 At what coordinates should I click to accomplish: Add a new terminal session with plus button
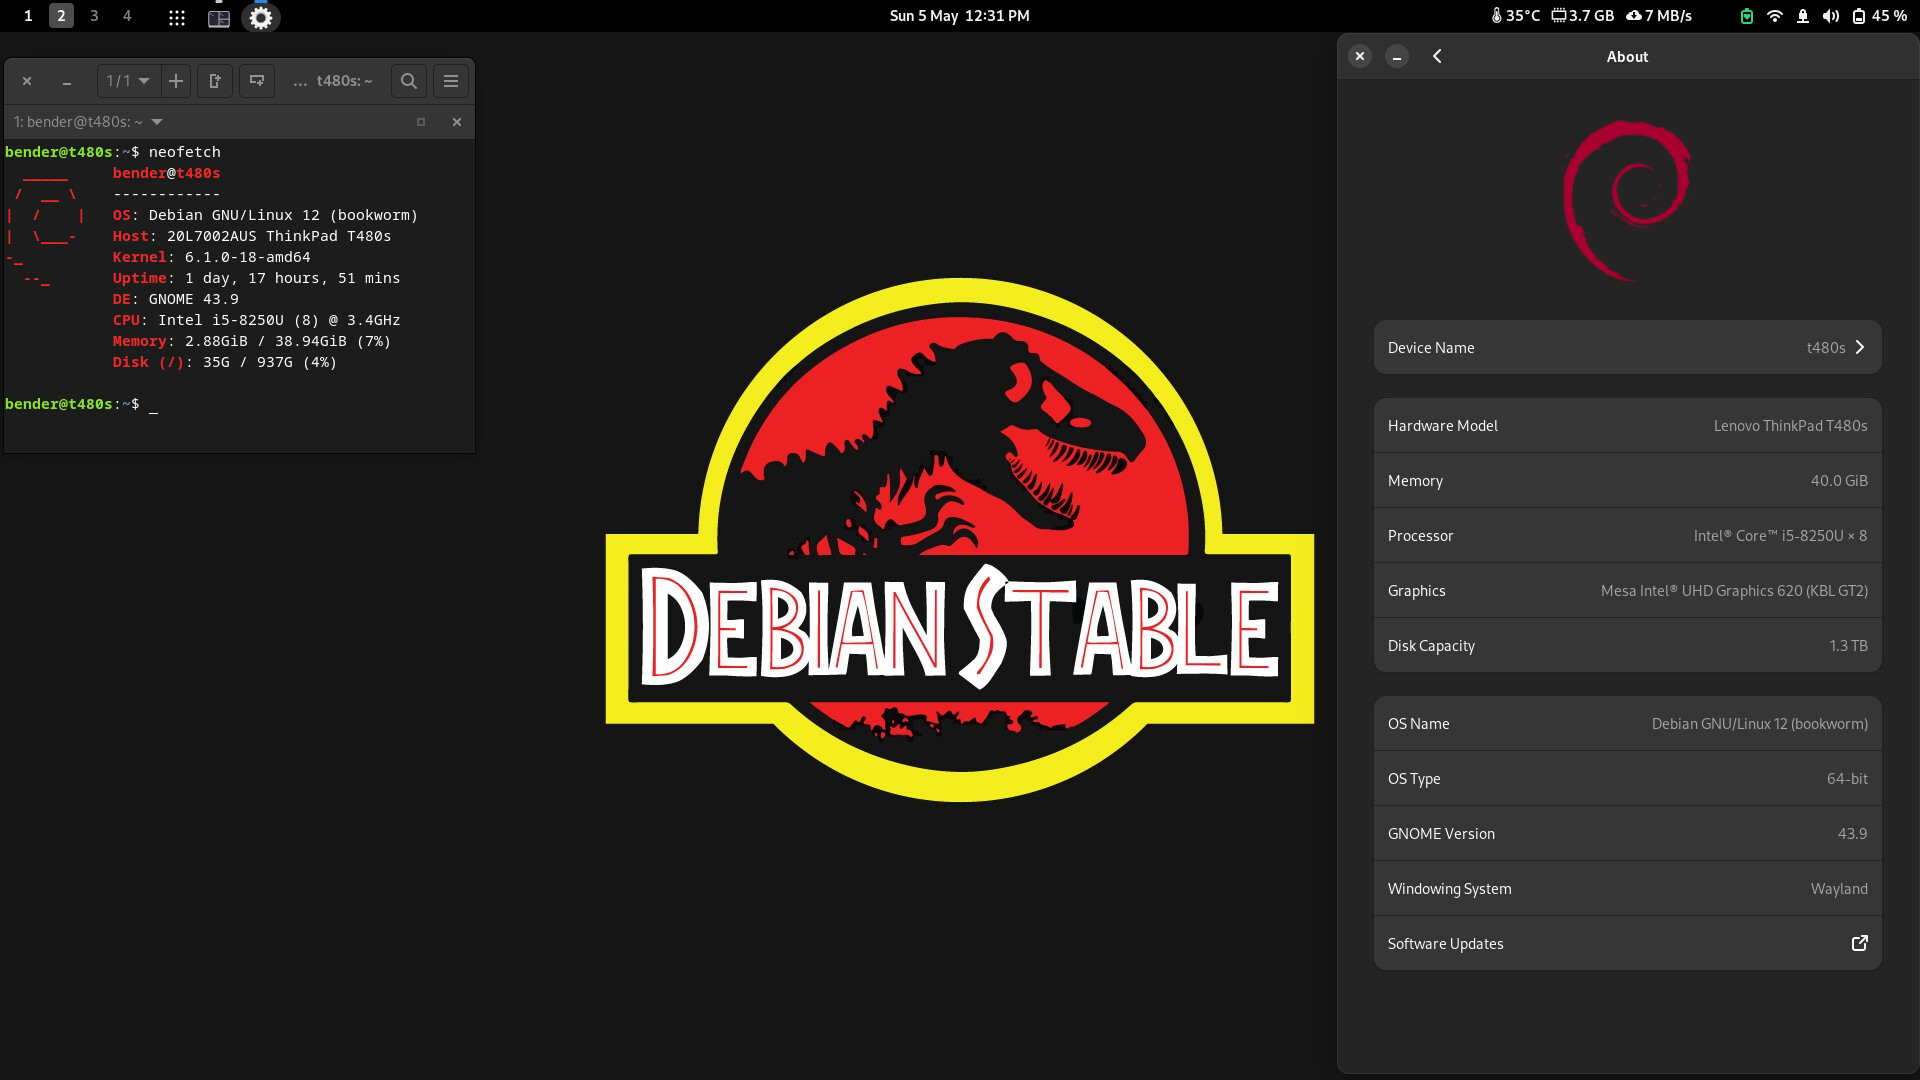[176, 81]
